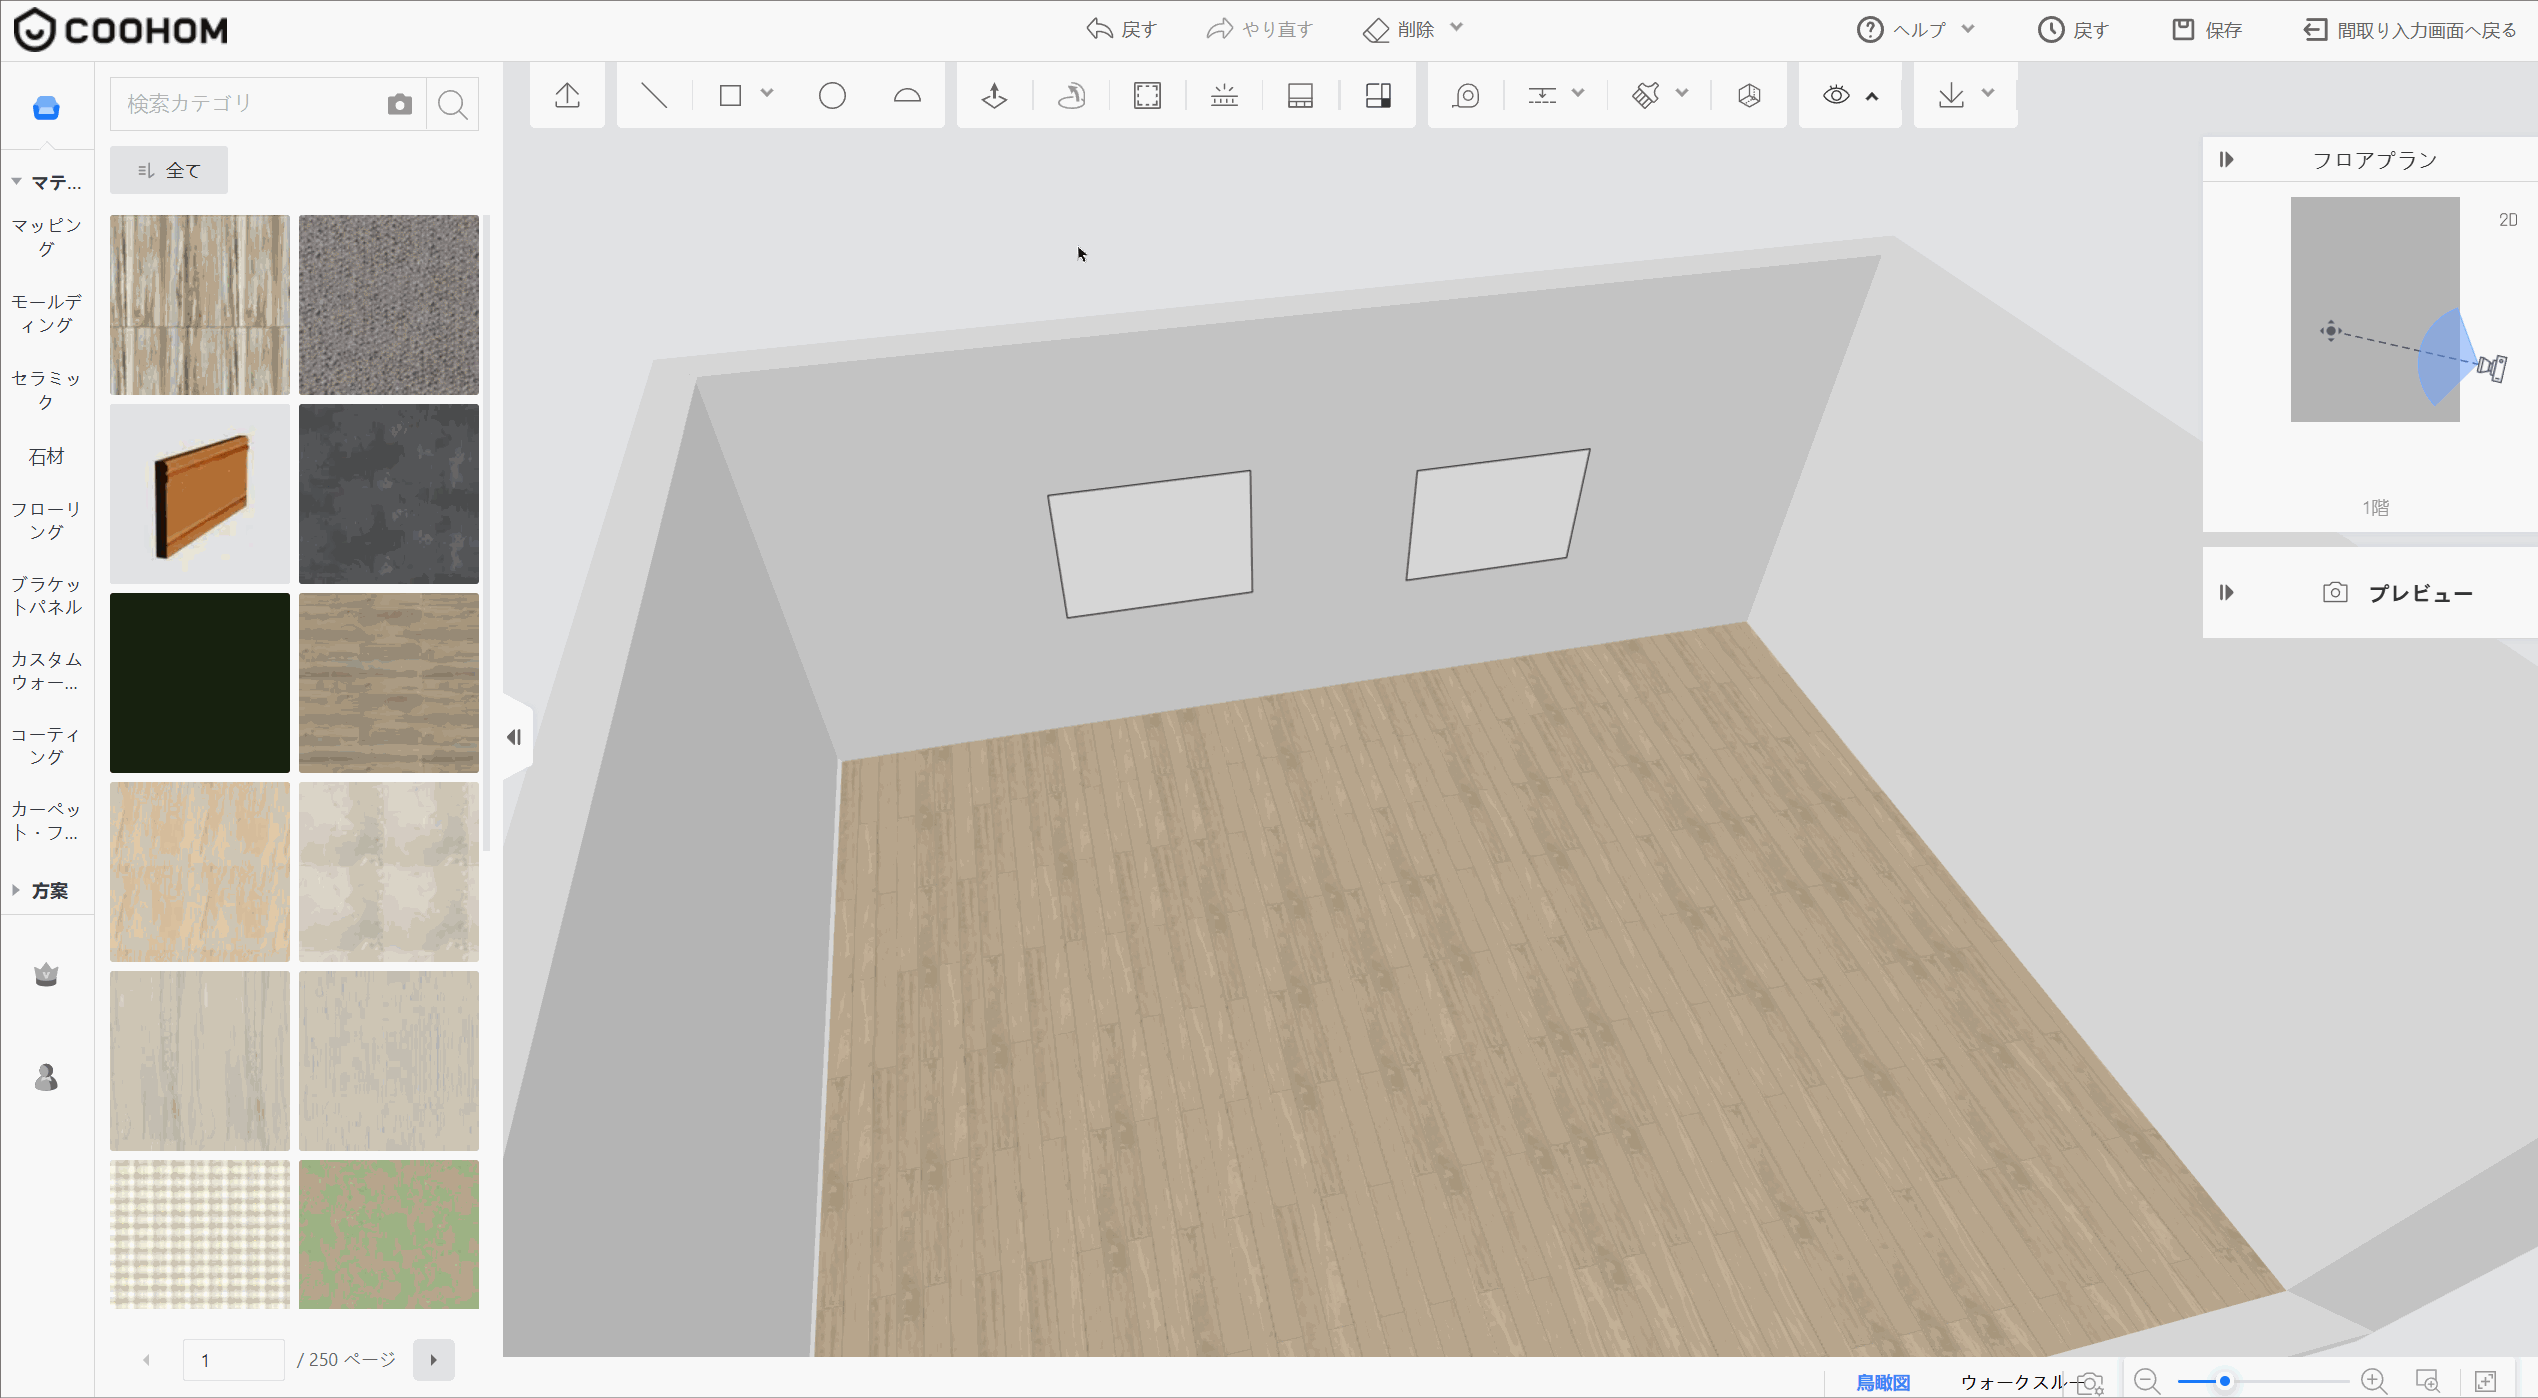This screenshot has width=2538, height=1398.
Task: Click the history 戻す clock button
Action: coord(2073,30)
